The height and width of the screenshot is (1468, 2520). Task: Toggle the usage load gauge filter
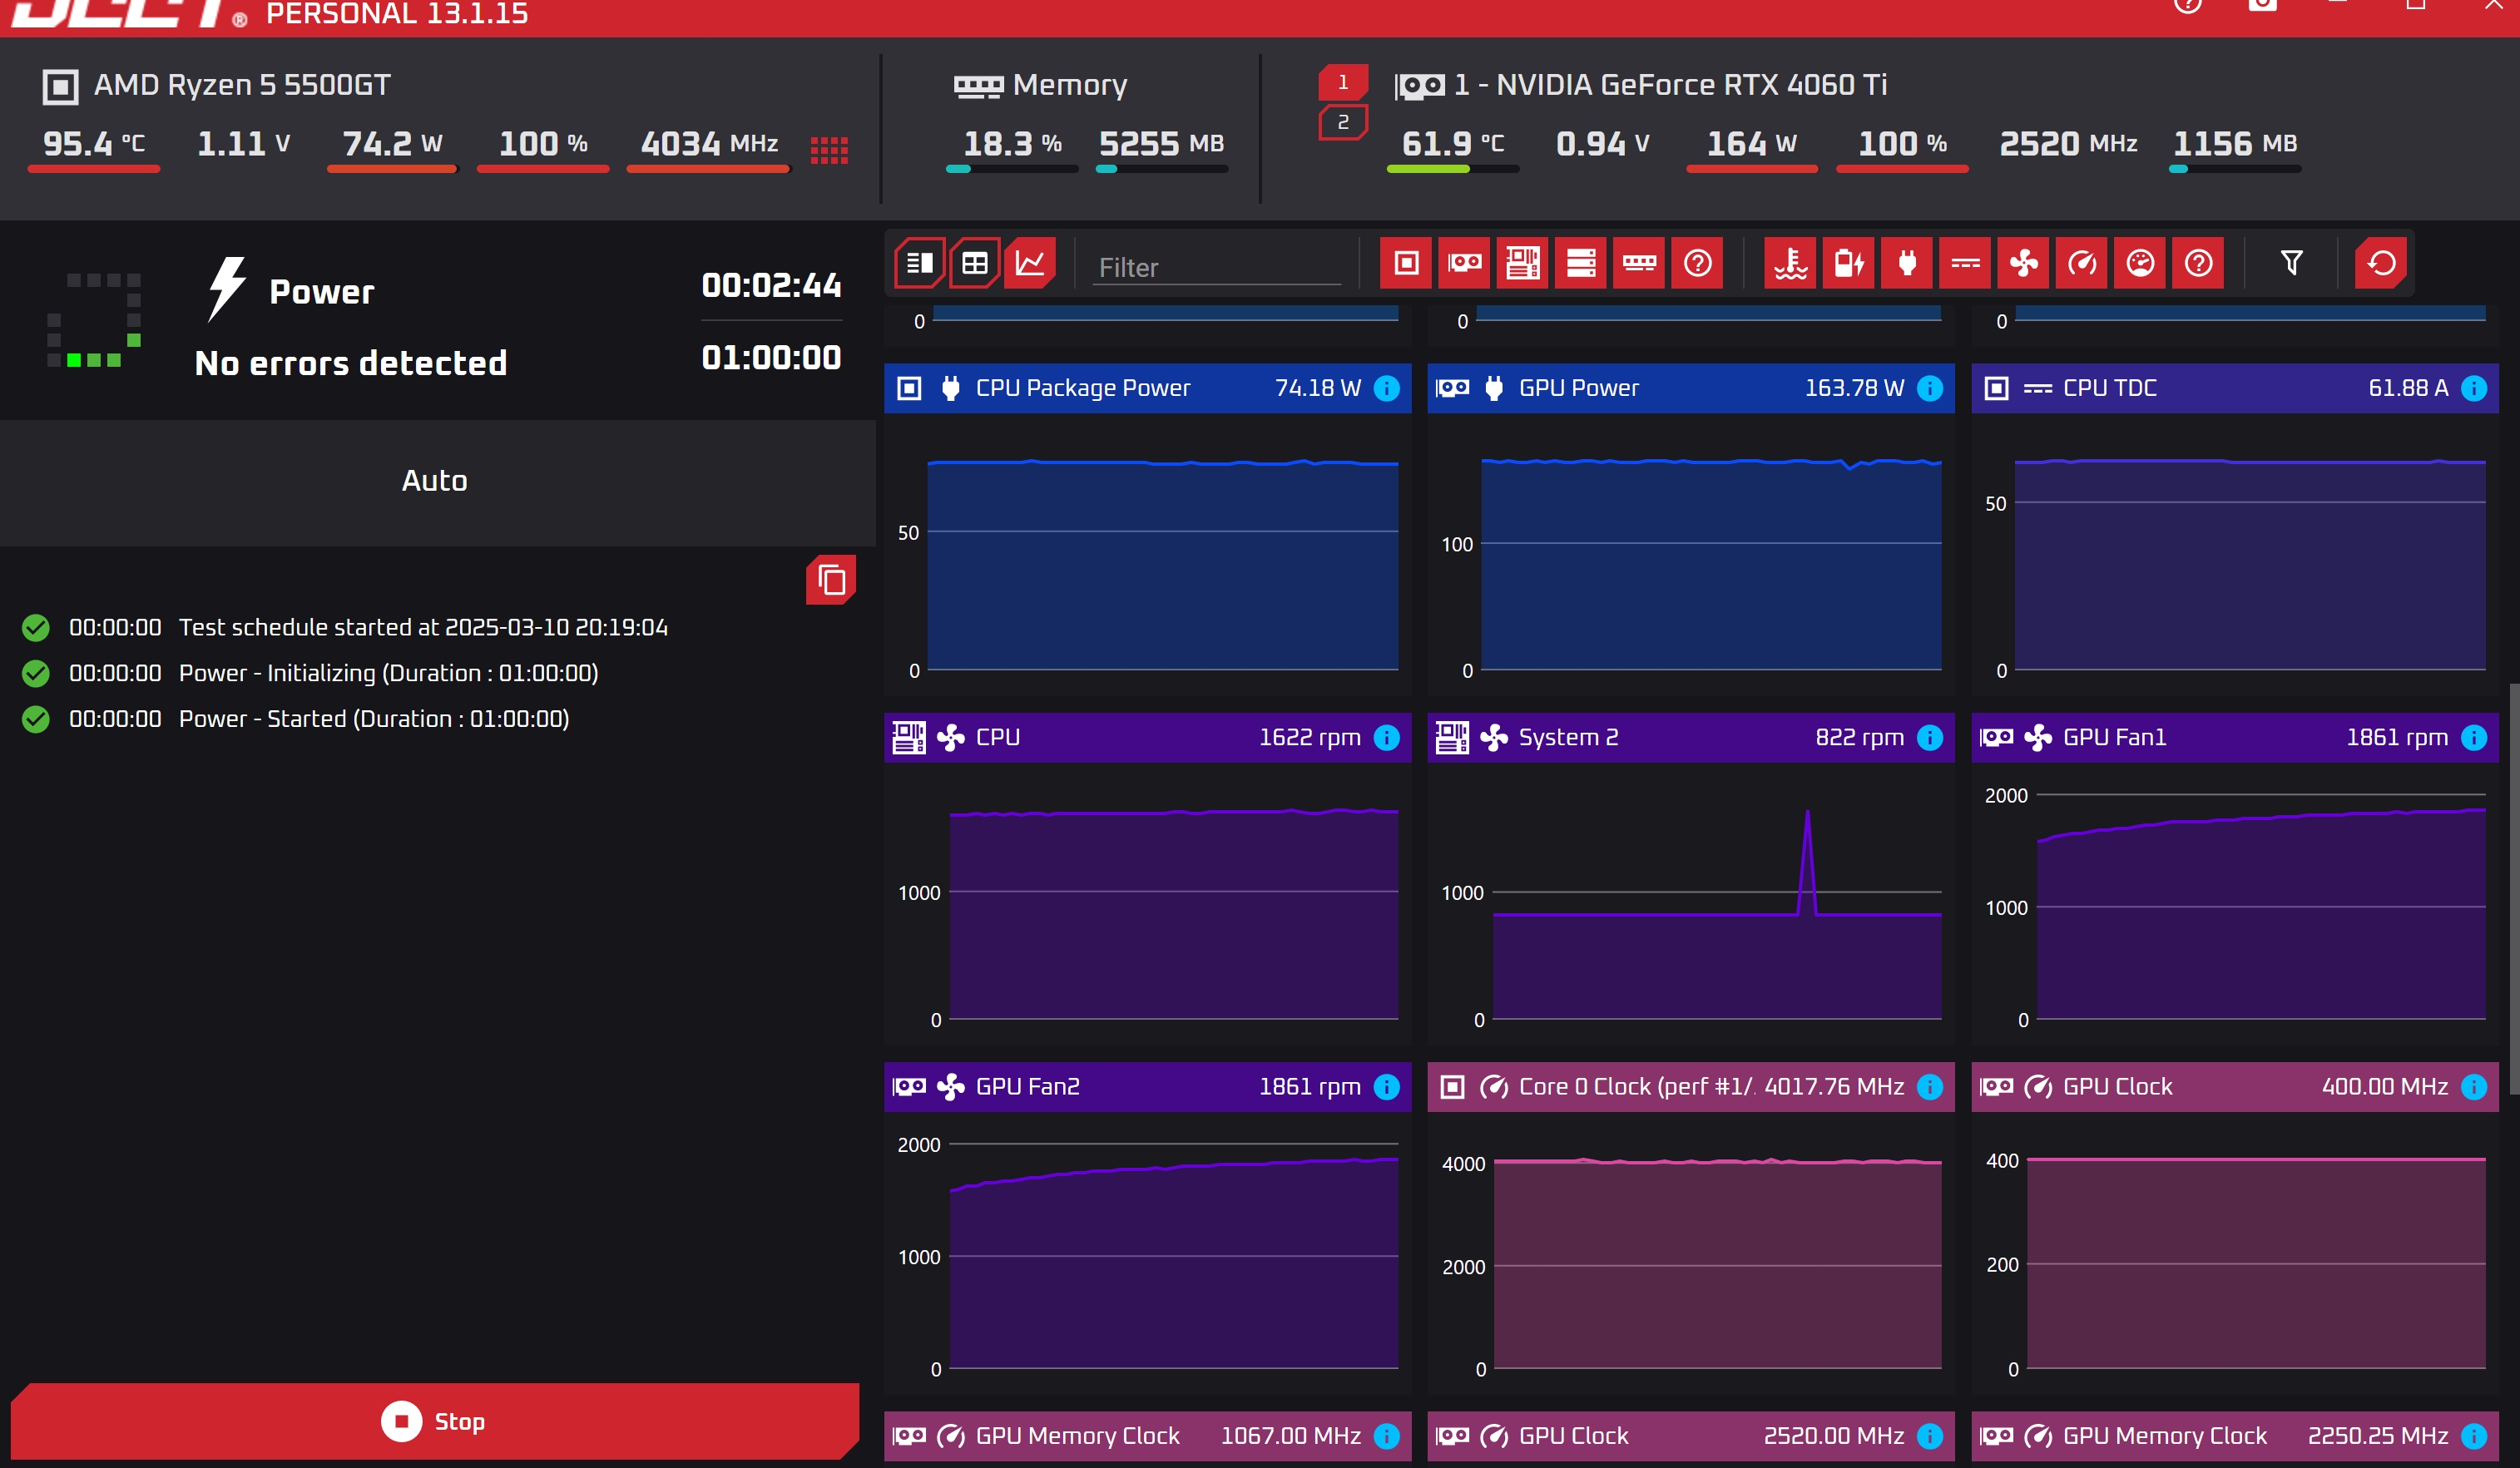coord(2140,263)
